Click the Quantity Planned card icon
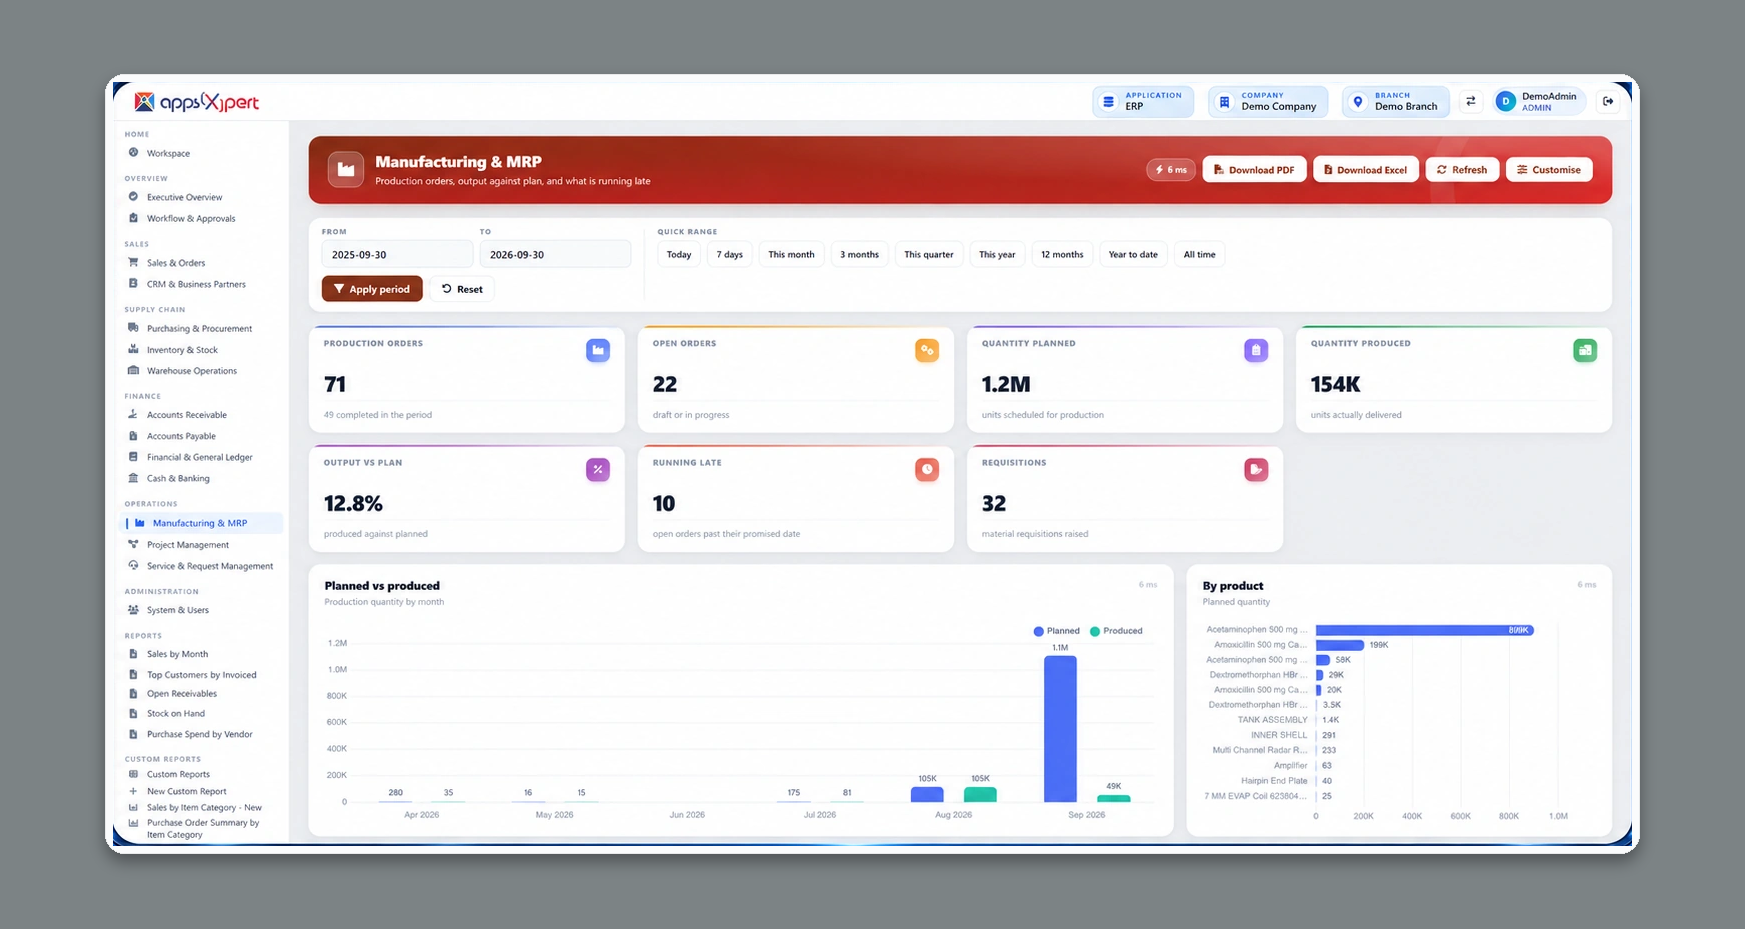This screenshot has height=929, width=1745. [1256, 350]
